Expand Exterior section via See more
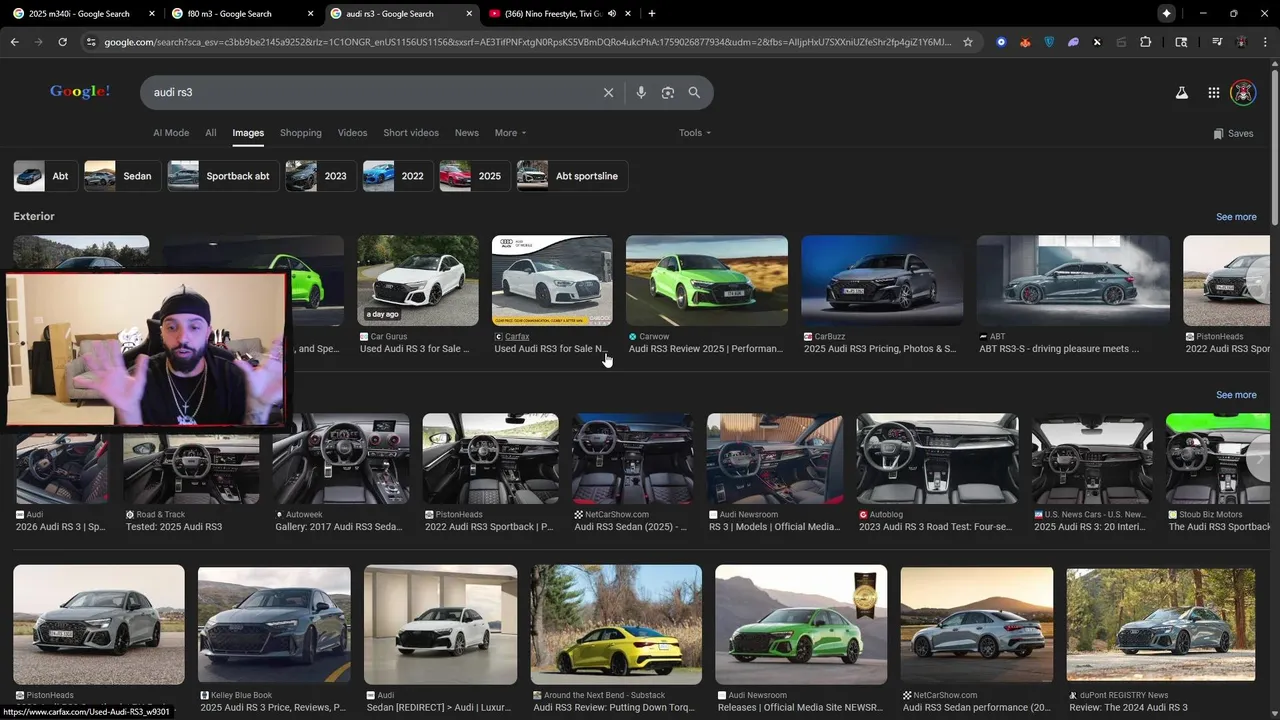This screenshot has width=1280, height=720. pos(1236,217)
